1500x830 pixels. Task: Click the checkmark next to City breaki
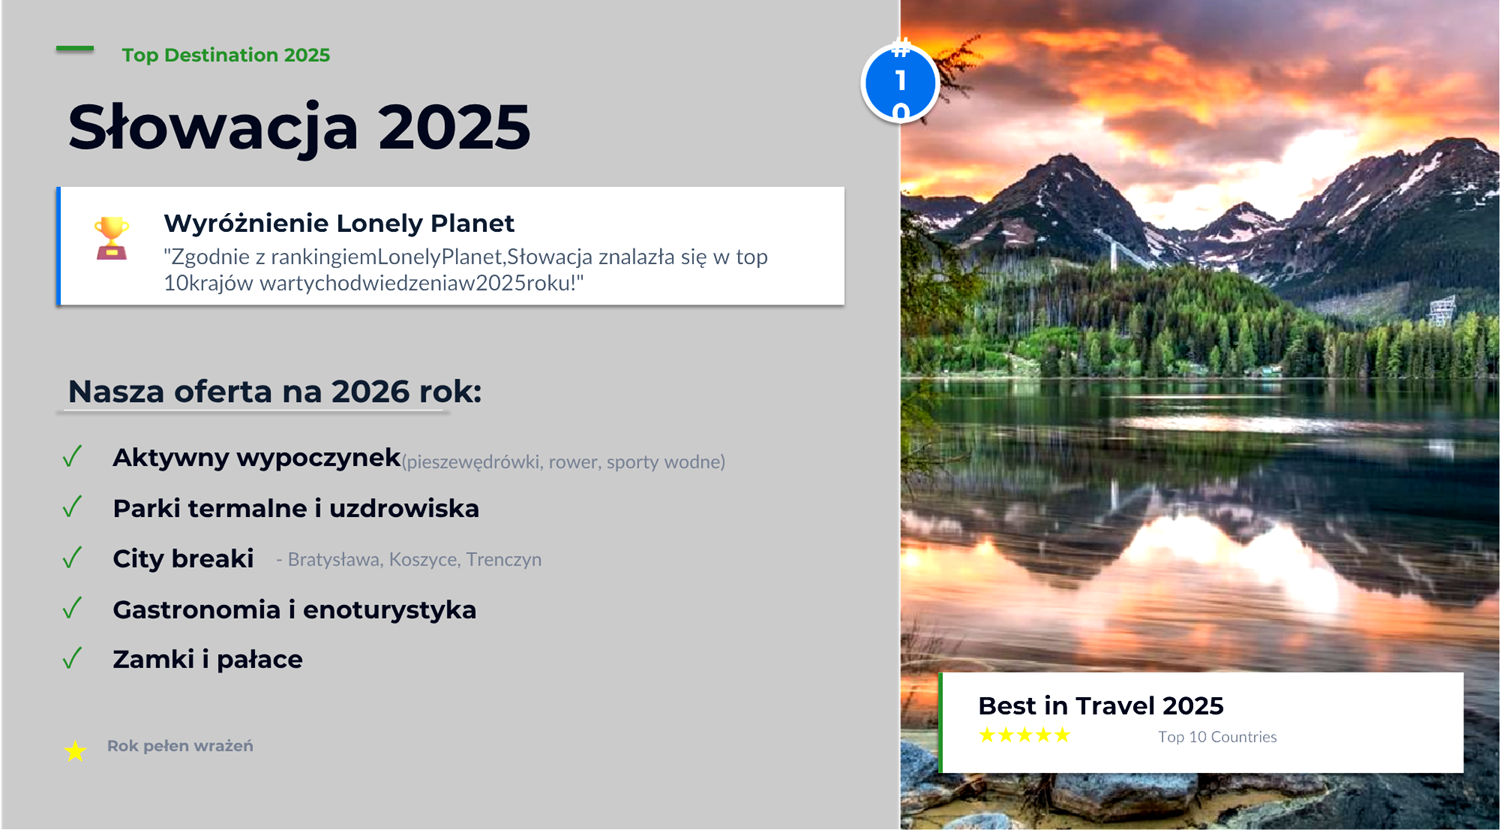coord(72,557)
